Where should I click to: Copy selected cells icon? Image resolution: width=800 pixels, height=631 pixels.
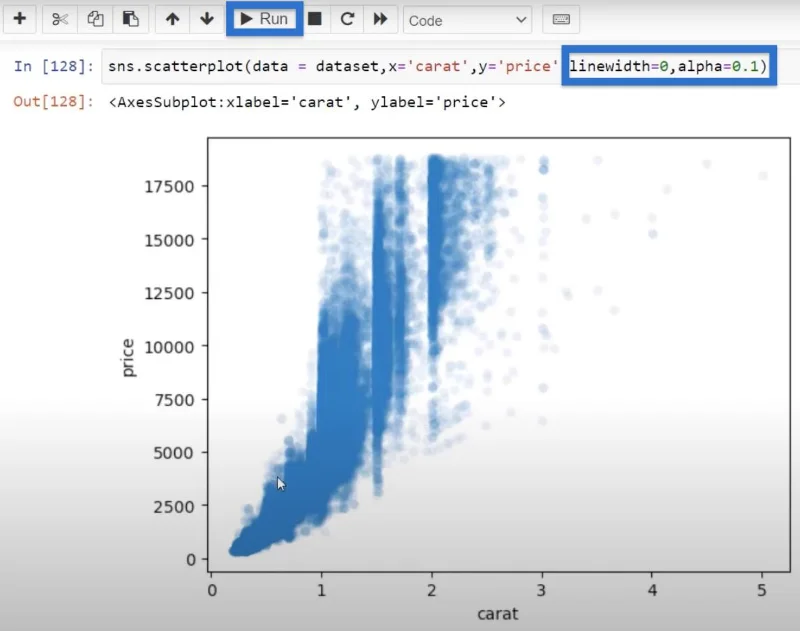pyautogui.click(x=95, y=19)
